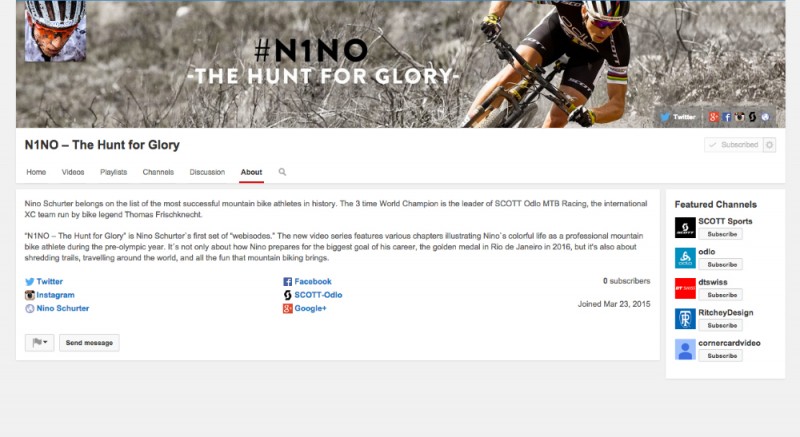Open the Instagram camera icon on banner
800x437 pixels.
click(739, 117)
